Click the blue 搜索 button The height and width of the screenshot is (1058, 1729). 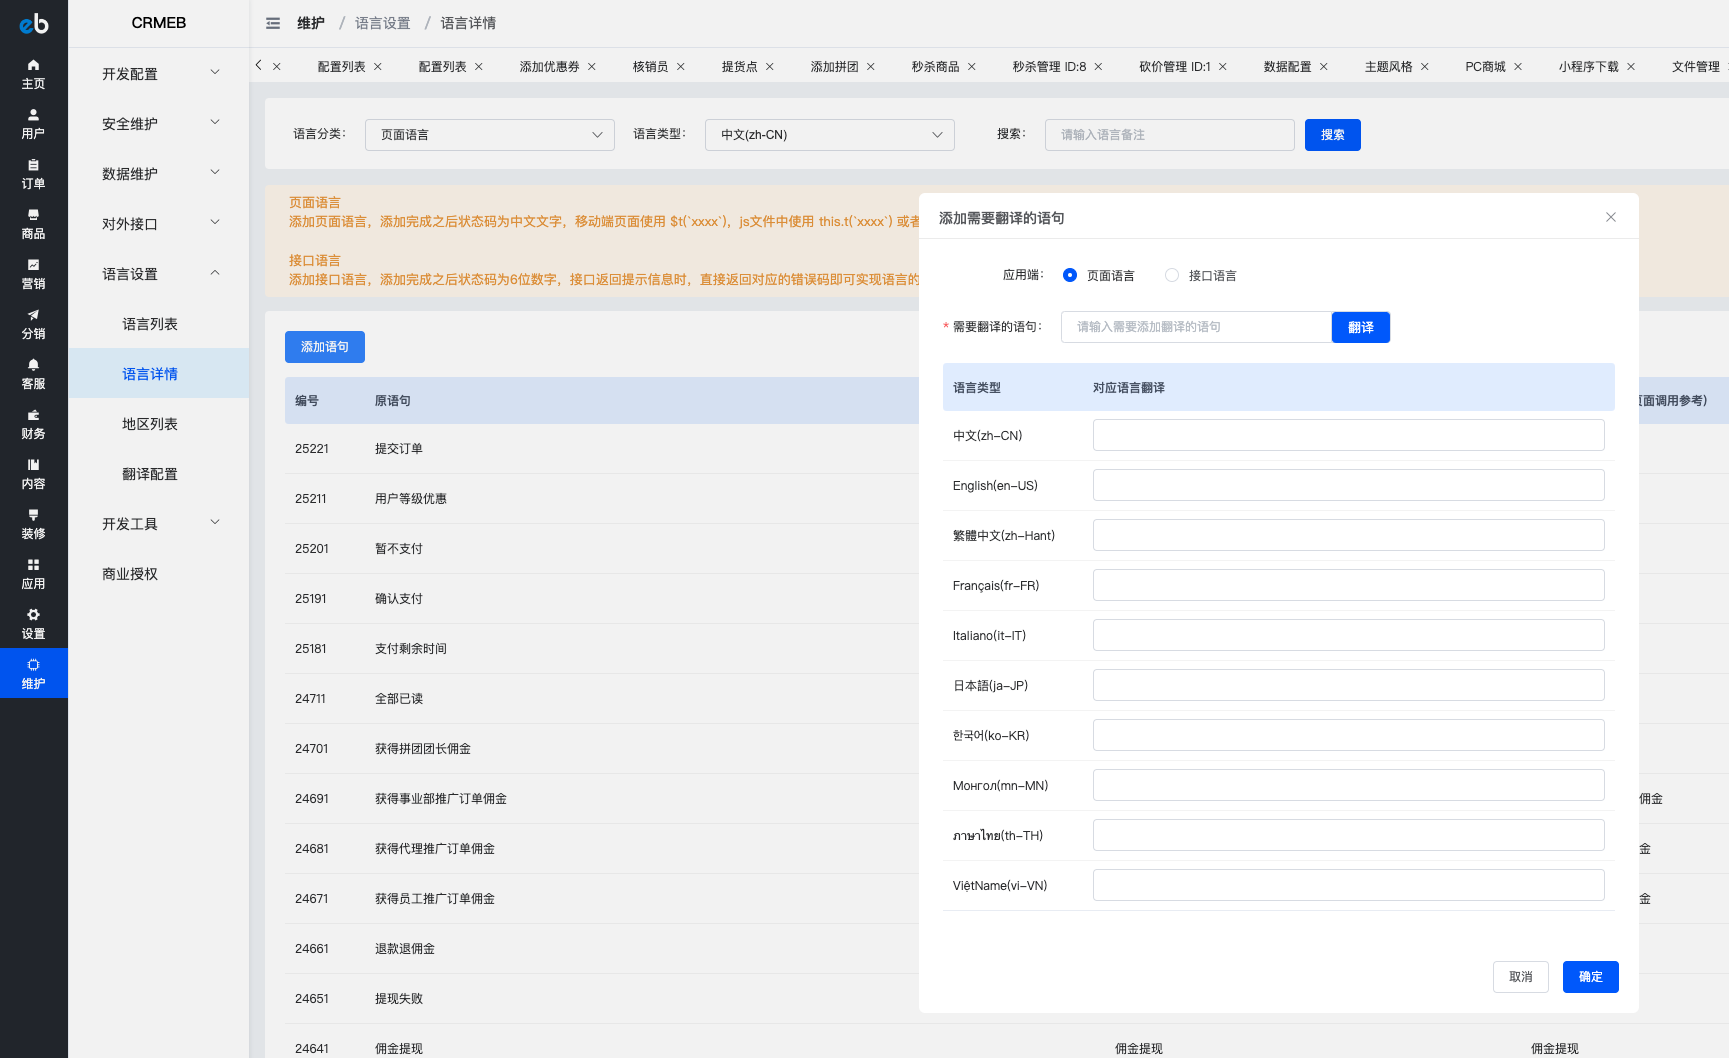tap(1333, 135)
